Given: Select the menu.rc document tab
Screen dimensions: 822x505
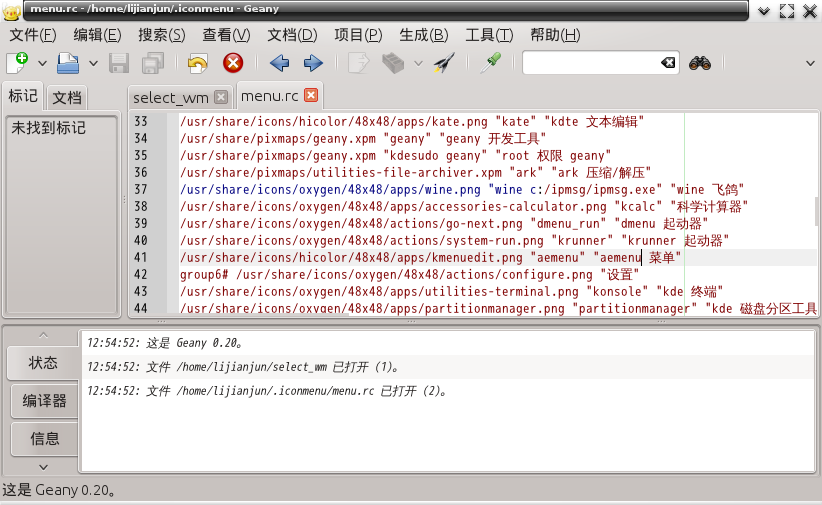Looking at the screenshot, I should coord(269,95).
